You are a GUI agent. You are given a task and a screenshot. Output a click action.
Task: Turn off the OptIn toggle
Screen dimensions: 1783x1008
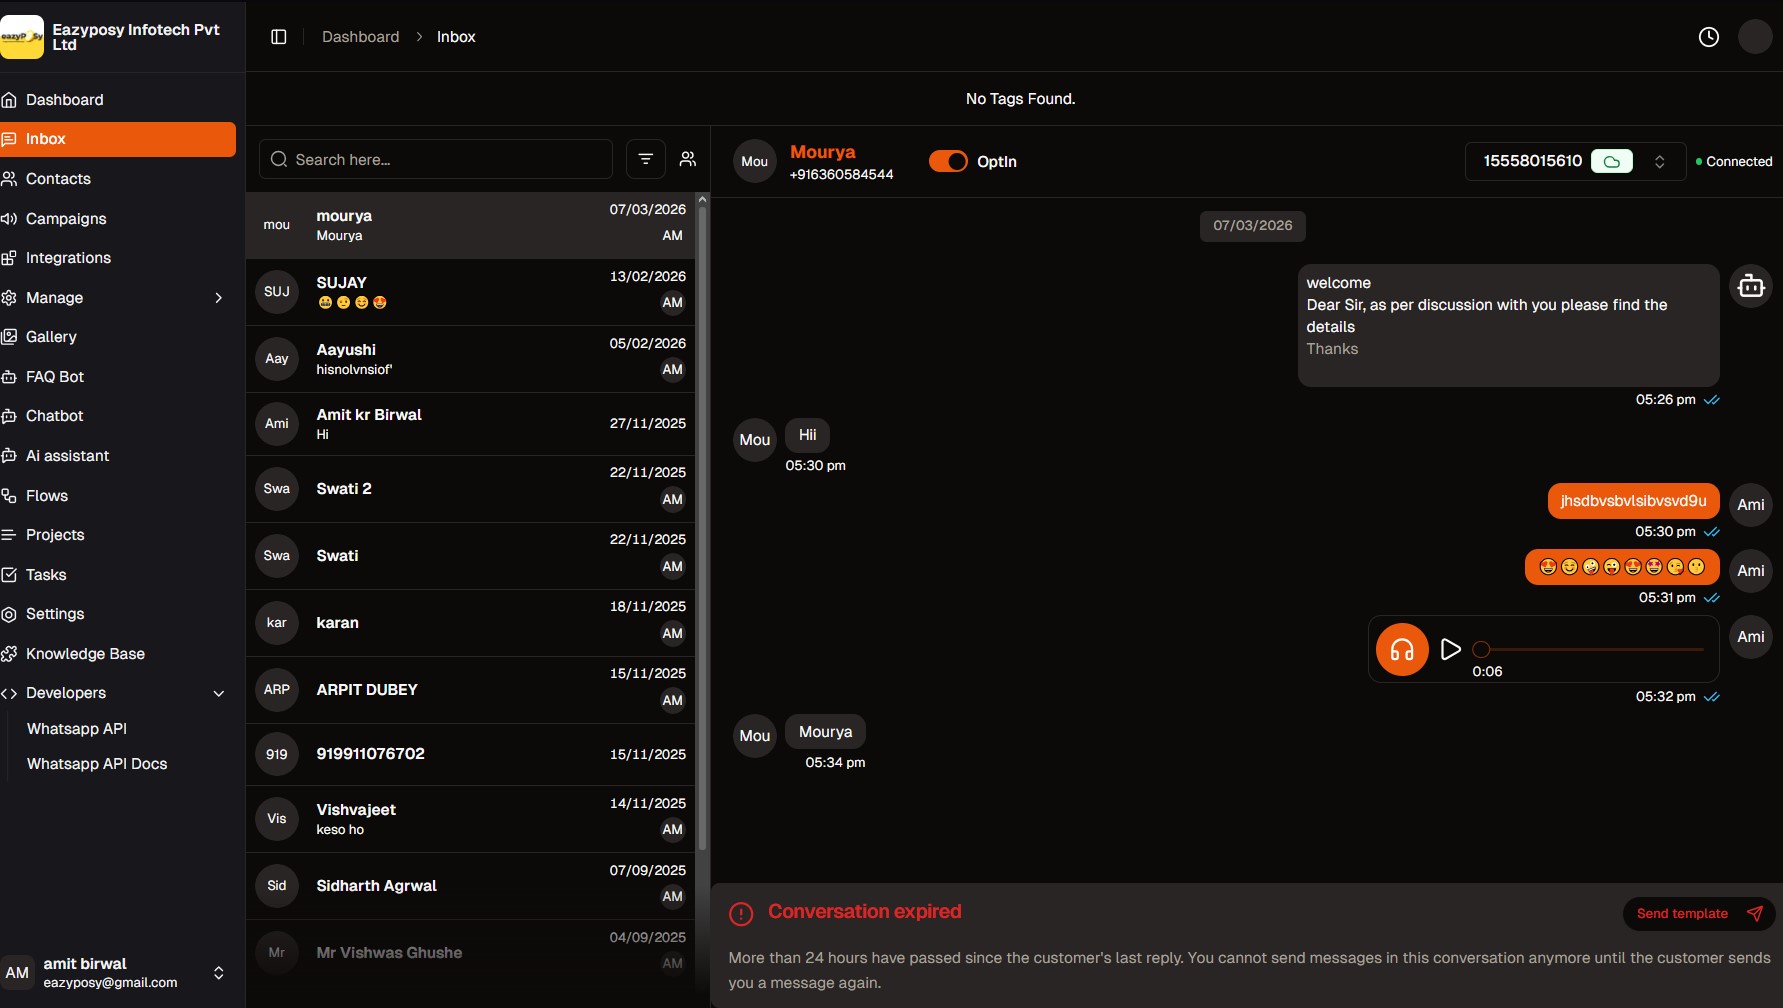pos(948,161)
